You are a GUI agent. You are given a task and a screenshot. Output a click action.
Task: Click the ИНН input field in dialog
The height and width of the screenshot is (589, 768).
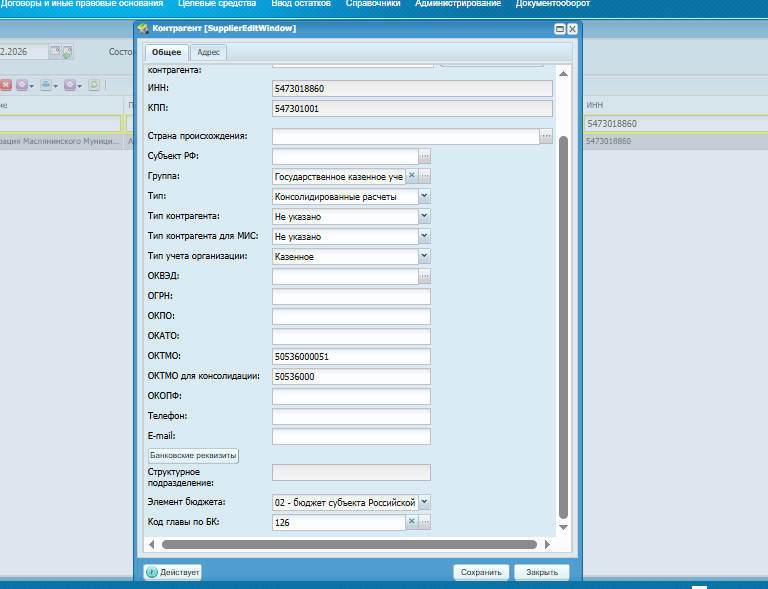(412, 89)
